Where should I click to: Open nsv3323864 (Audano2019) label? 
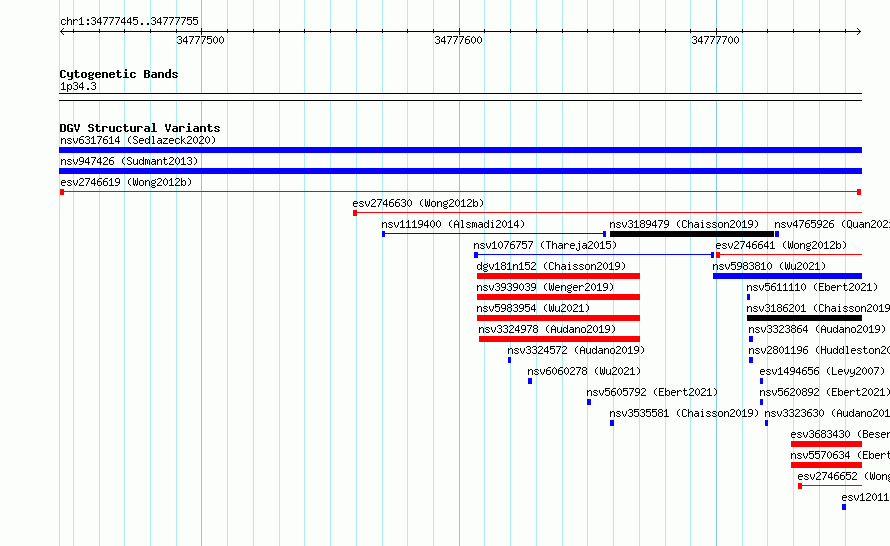pyautogui.click(x=817, y=329)
